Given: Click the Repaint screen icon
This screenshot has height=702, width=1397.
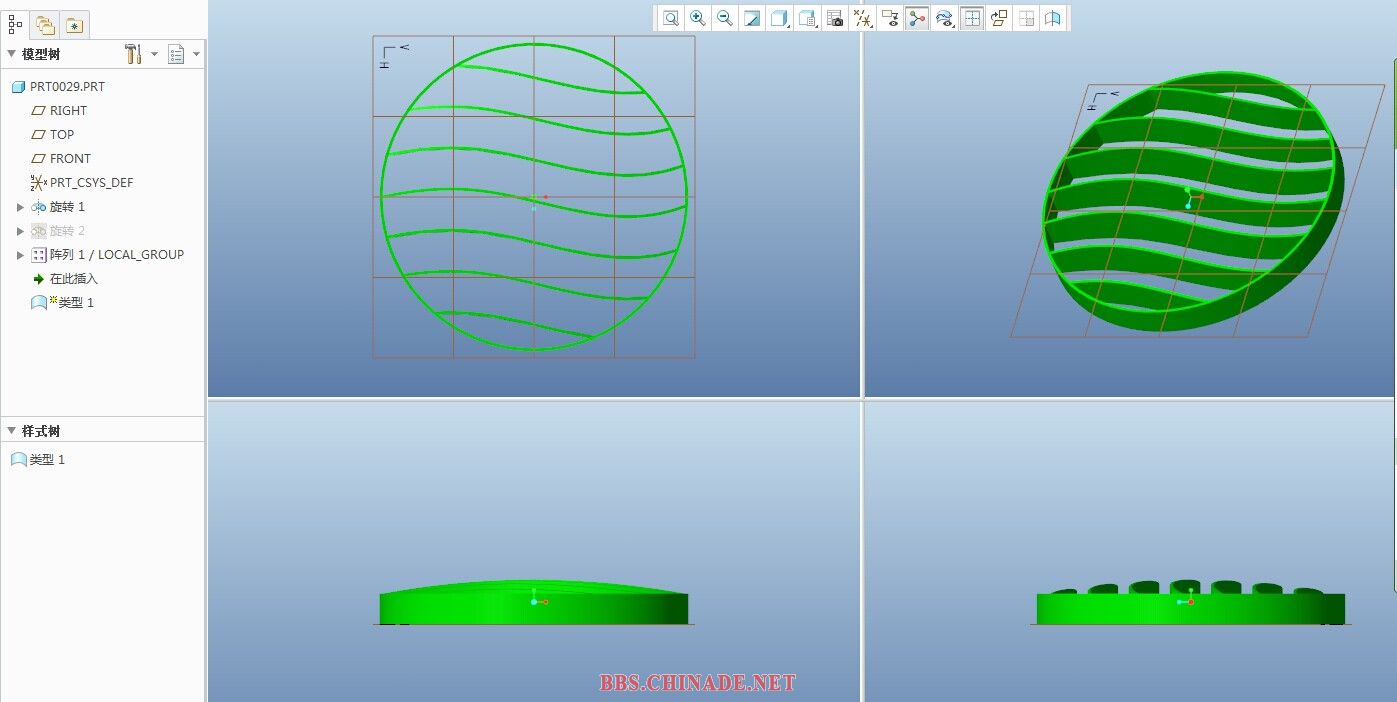Looking at the screenshot, I should 752,18.
